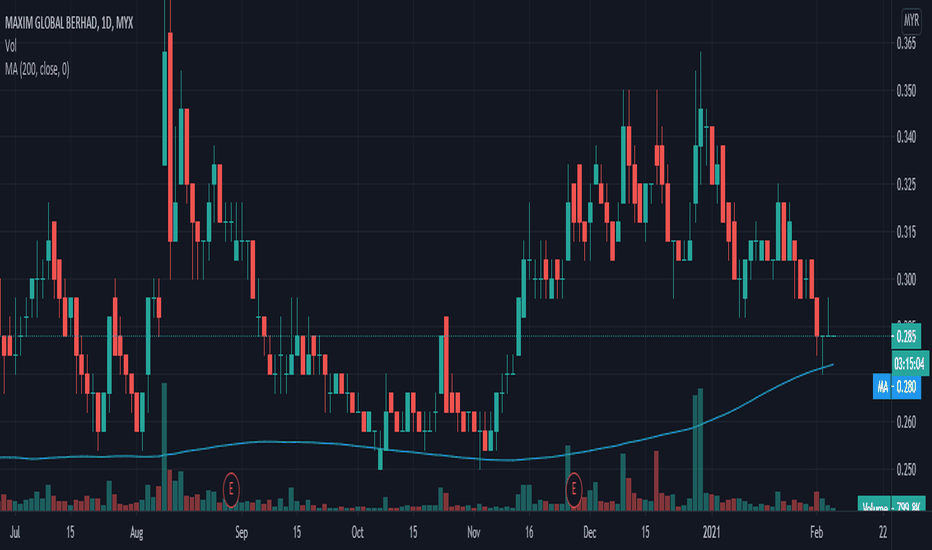Click the countdown timer 03:15:04 label
The width and height of the screenshot is (932, 550).
coord(910,363)
